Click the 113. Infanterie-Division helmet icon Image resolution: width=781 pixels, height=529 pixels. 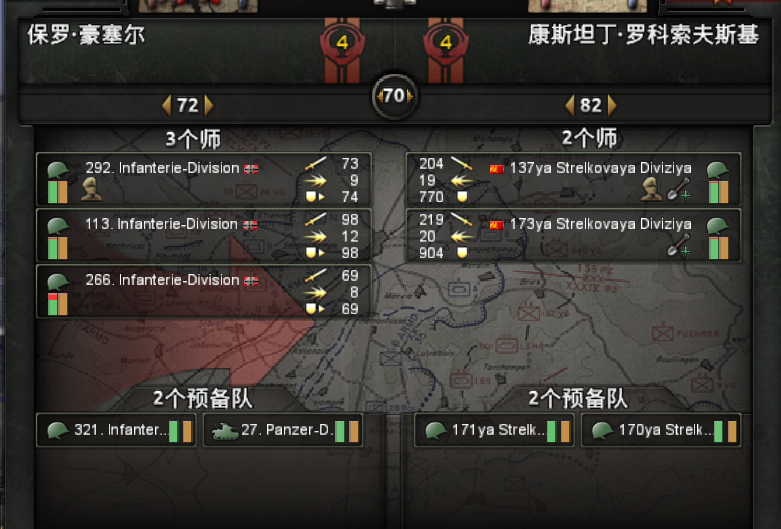pyautogui.click(x=58, y=226)
